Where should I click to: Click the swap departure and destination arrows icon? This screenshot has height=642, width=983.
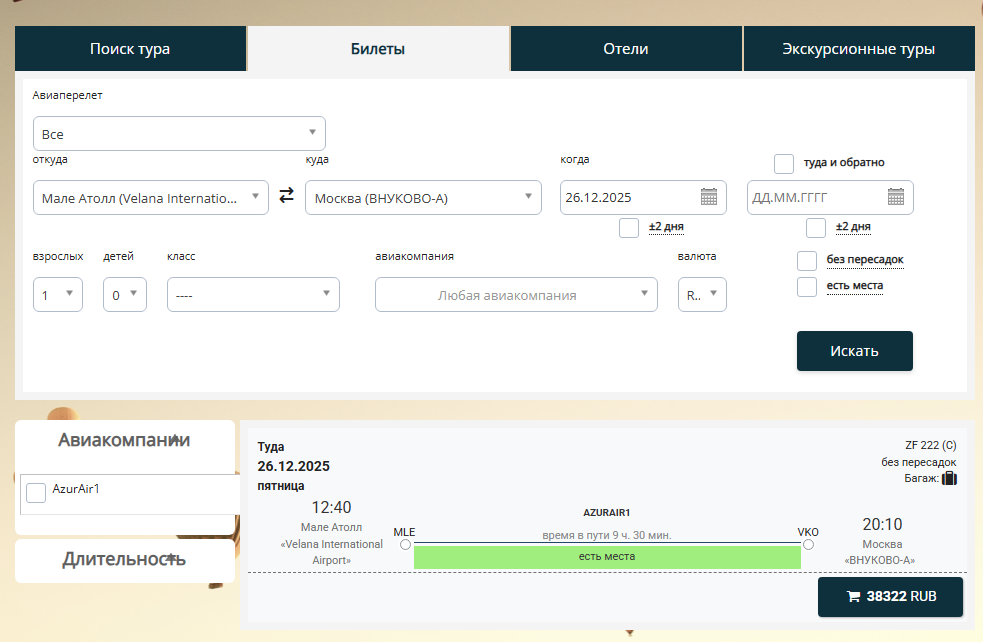(287, 197)
